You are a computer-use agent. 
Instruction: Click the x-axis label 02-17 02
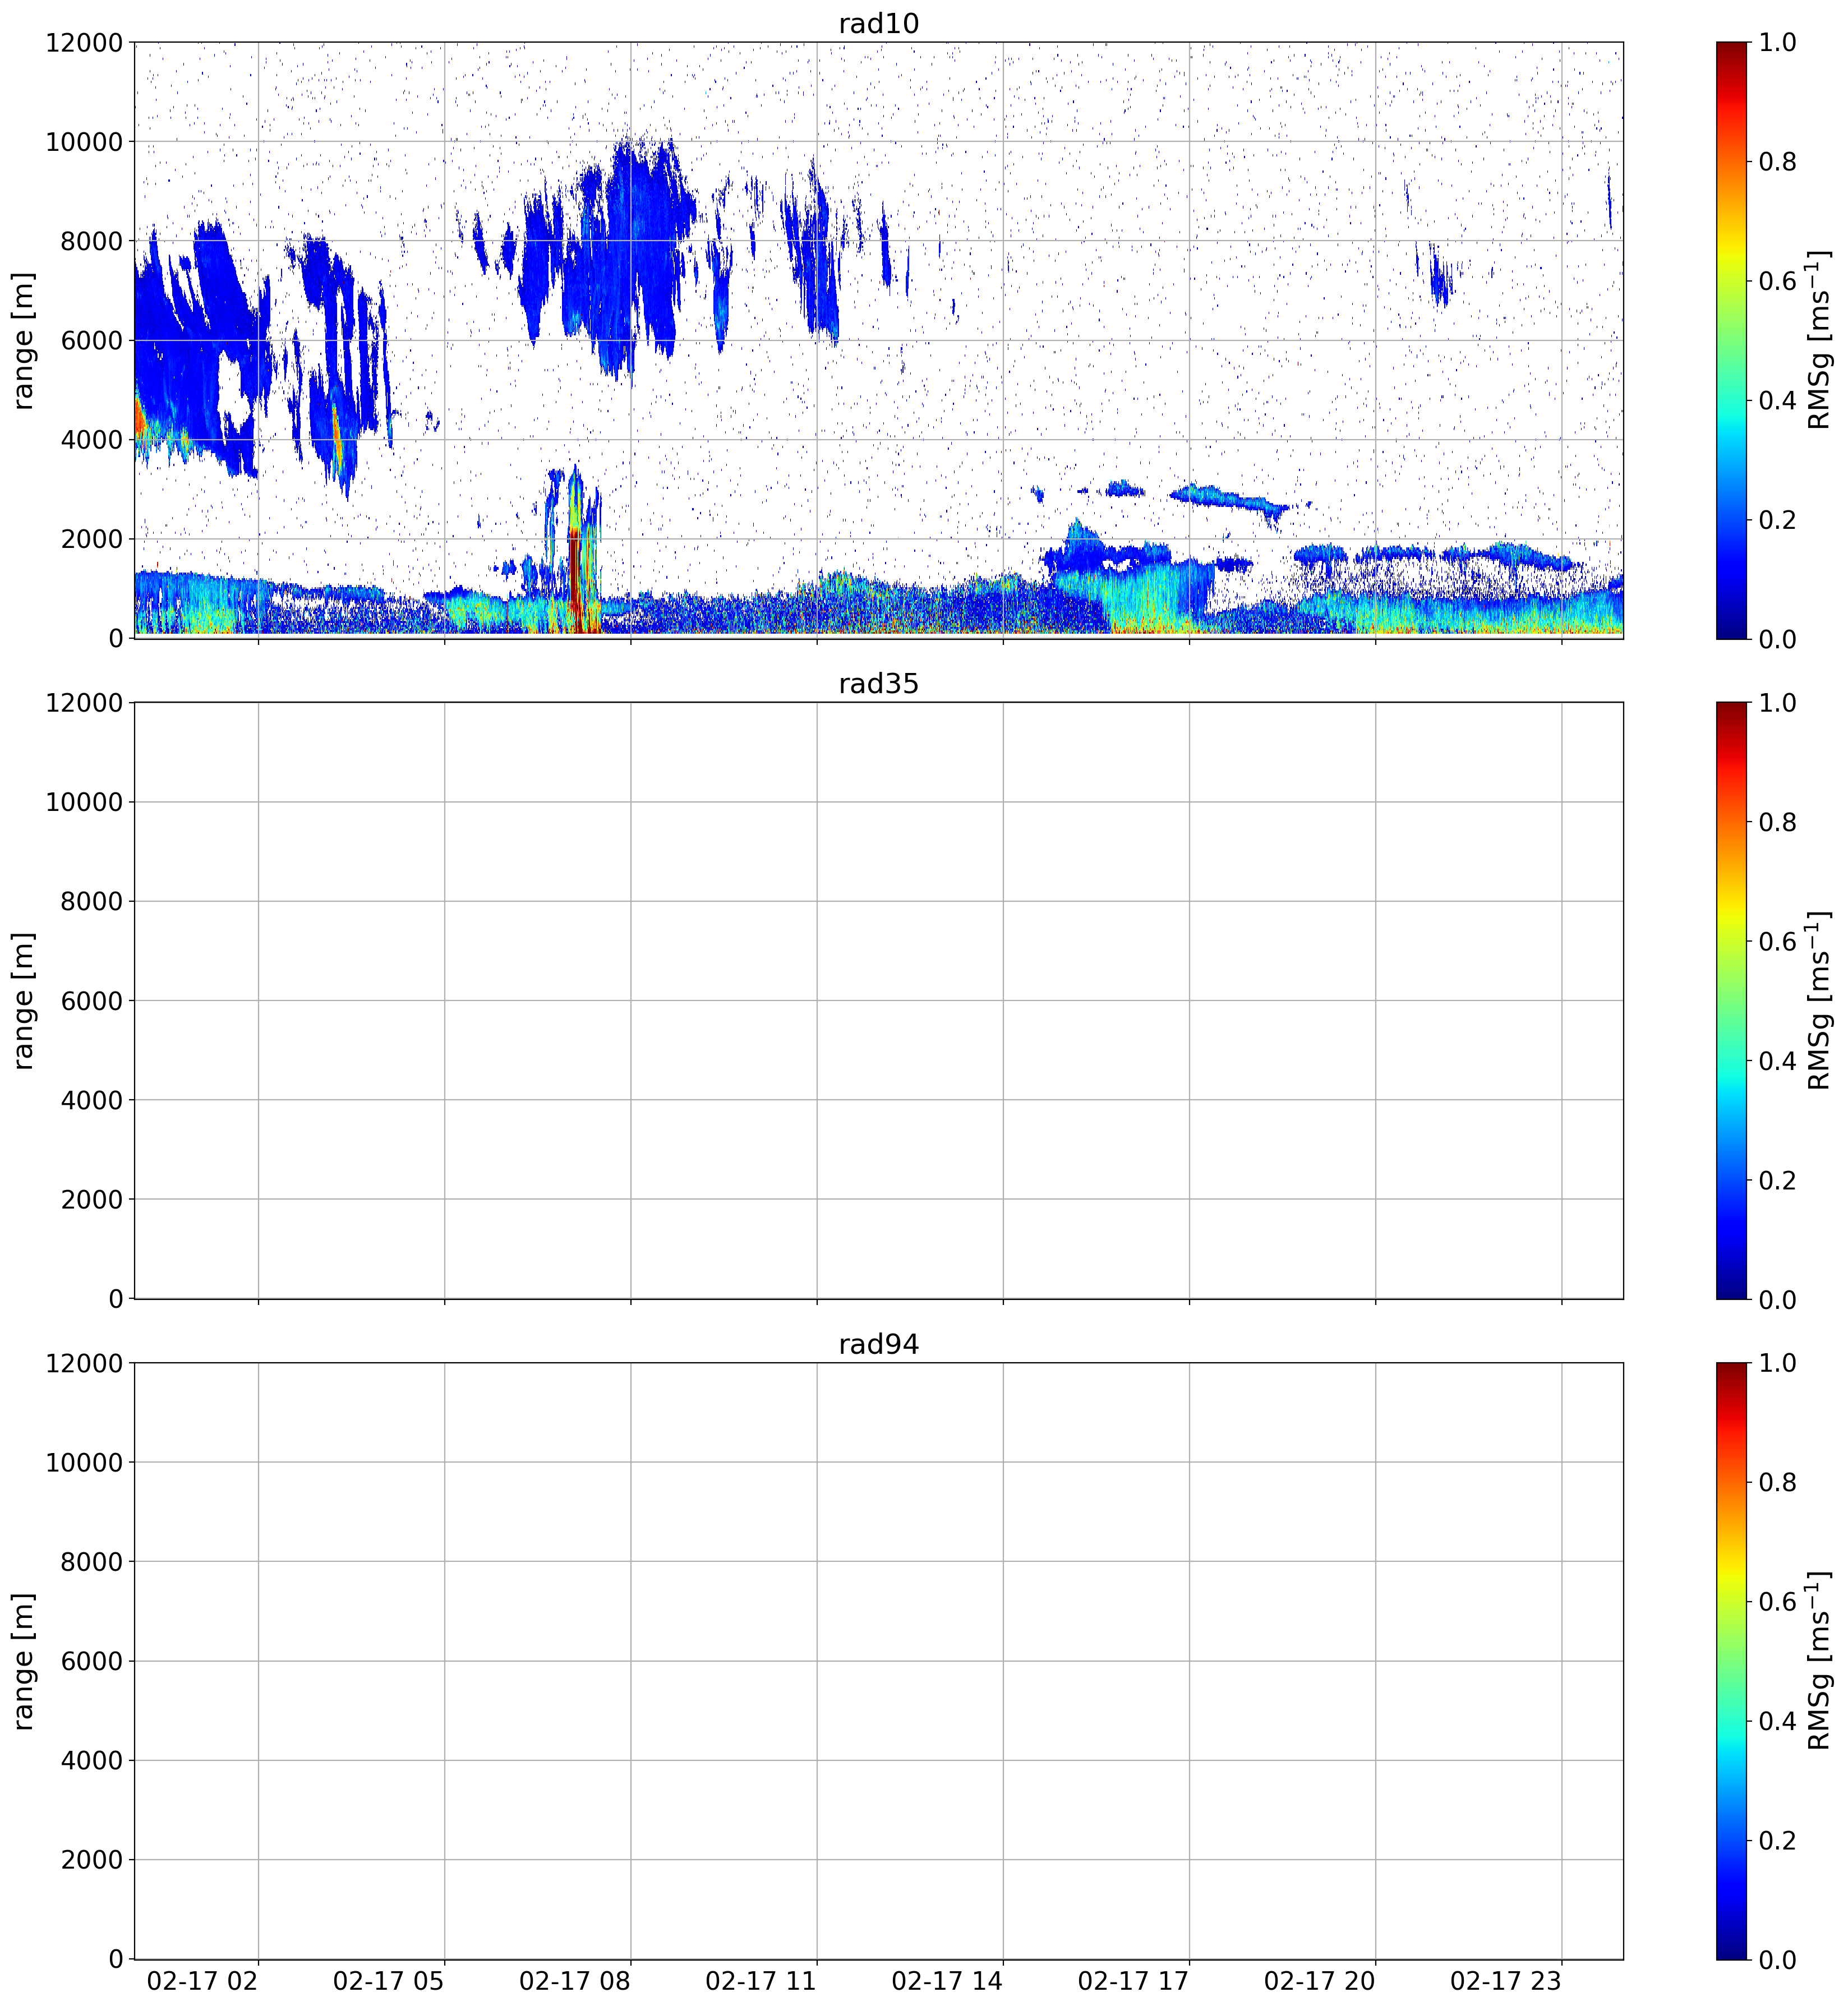pos(202,1981)
